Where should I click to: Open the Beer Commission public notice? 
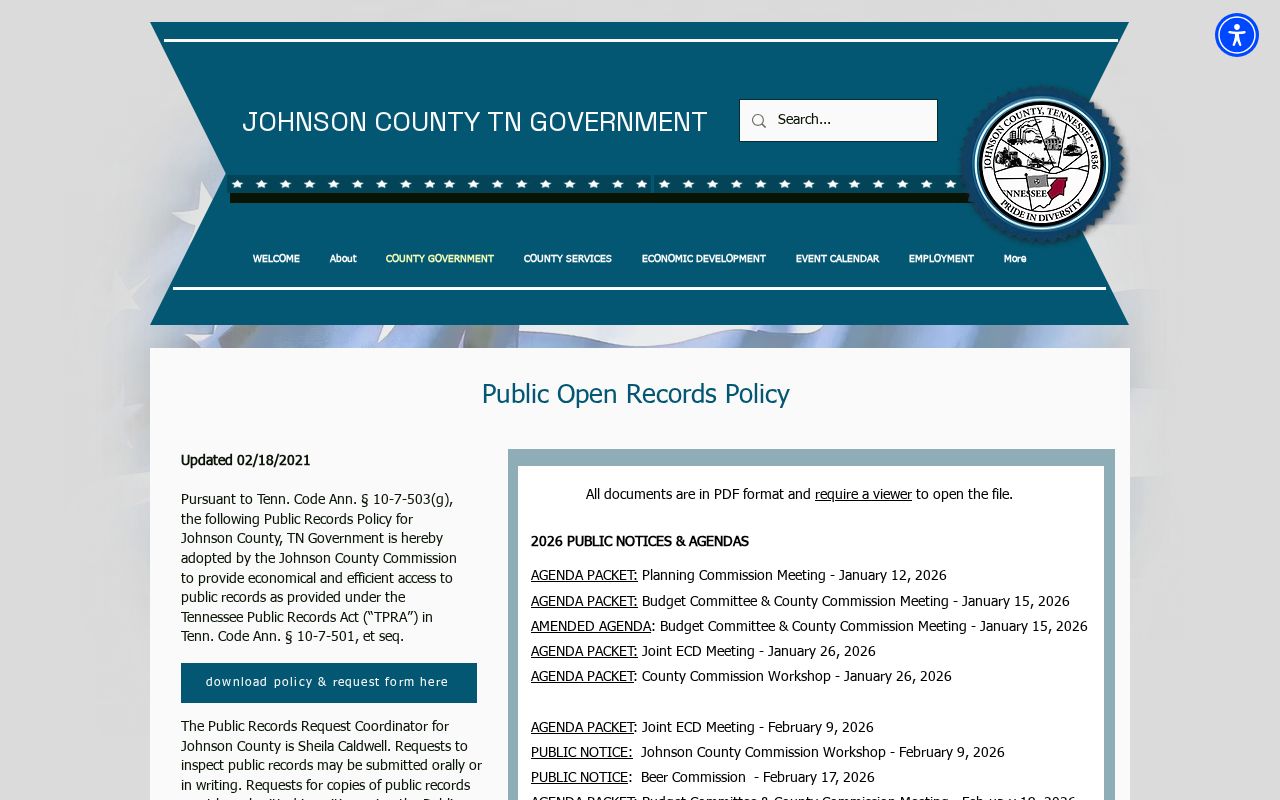pos(579,778)
